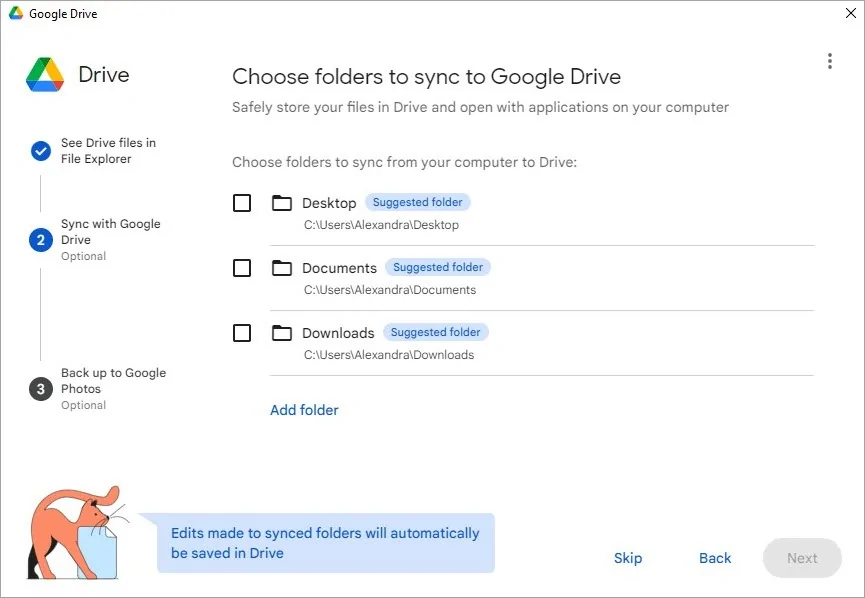
Task: Check the Documents folder checkbox
Action: click(x=241, y=267)
